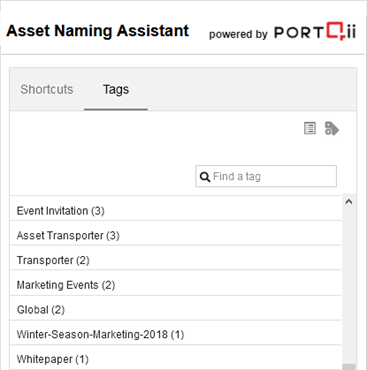Focus the Find a tag search field

(266, 176)
